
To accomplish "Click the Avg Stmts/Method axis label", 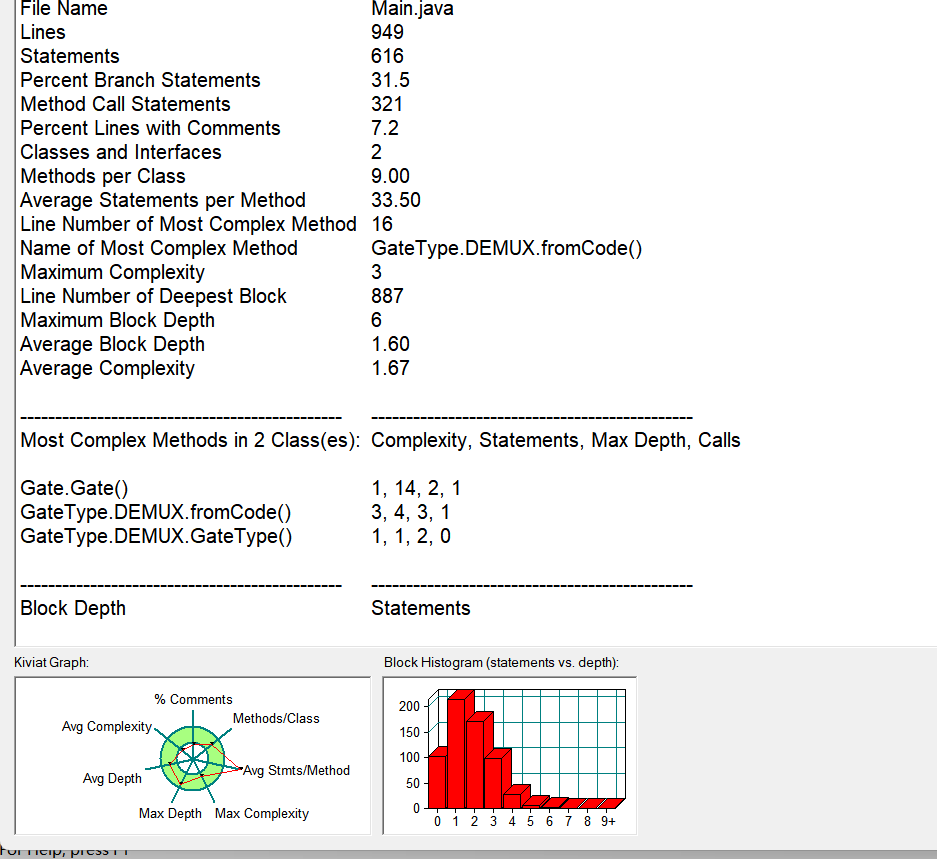I will 296,771.
